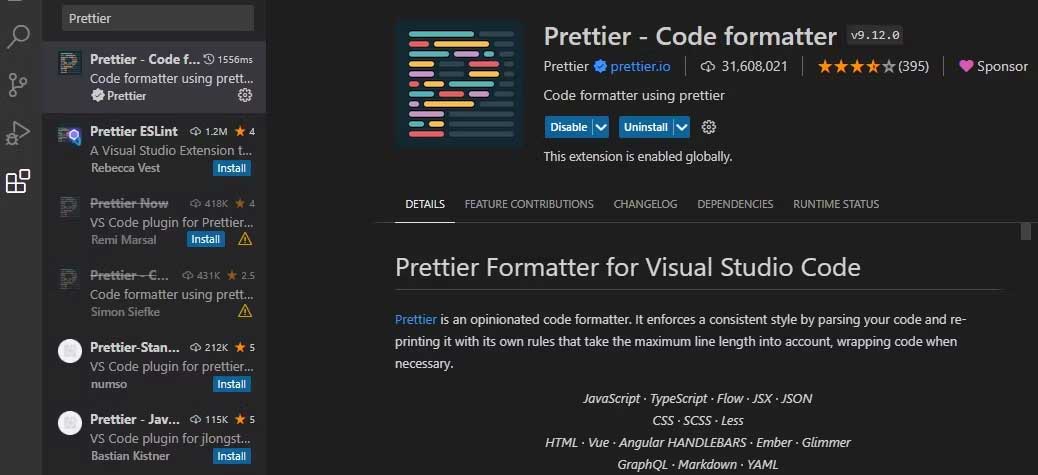The height and width of the screenshot is (475, 1038).
Task: Click gear icon on Prettier list item
Action: click(245, 95)
